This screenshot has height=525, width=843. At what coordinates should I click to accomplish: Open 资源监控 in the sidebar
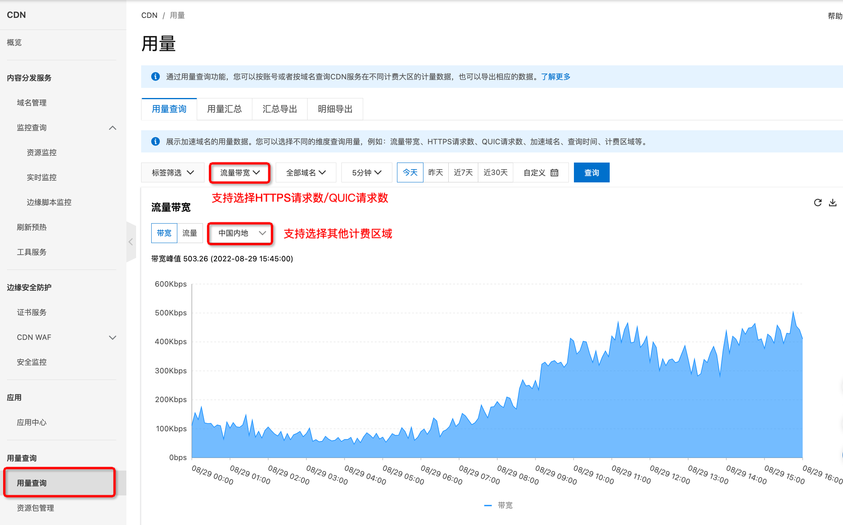[41, 153]
